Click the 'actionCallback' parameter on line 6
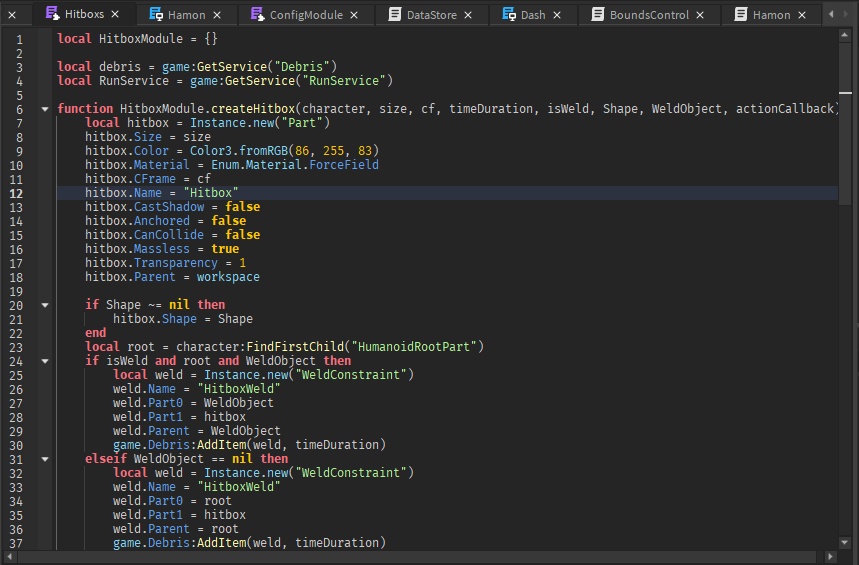 pyautogui.click(x=784, y=109)
